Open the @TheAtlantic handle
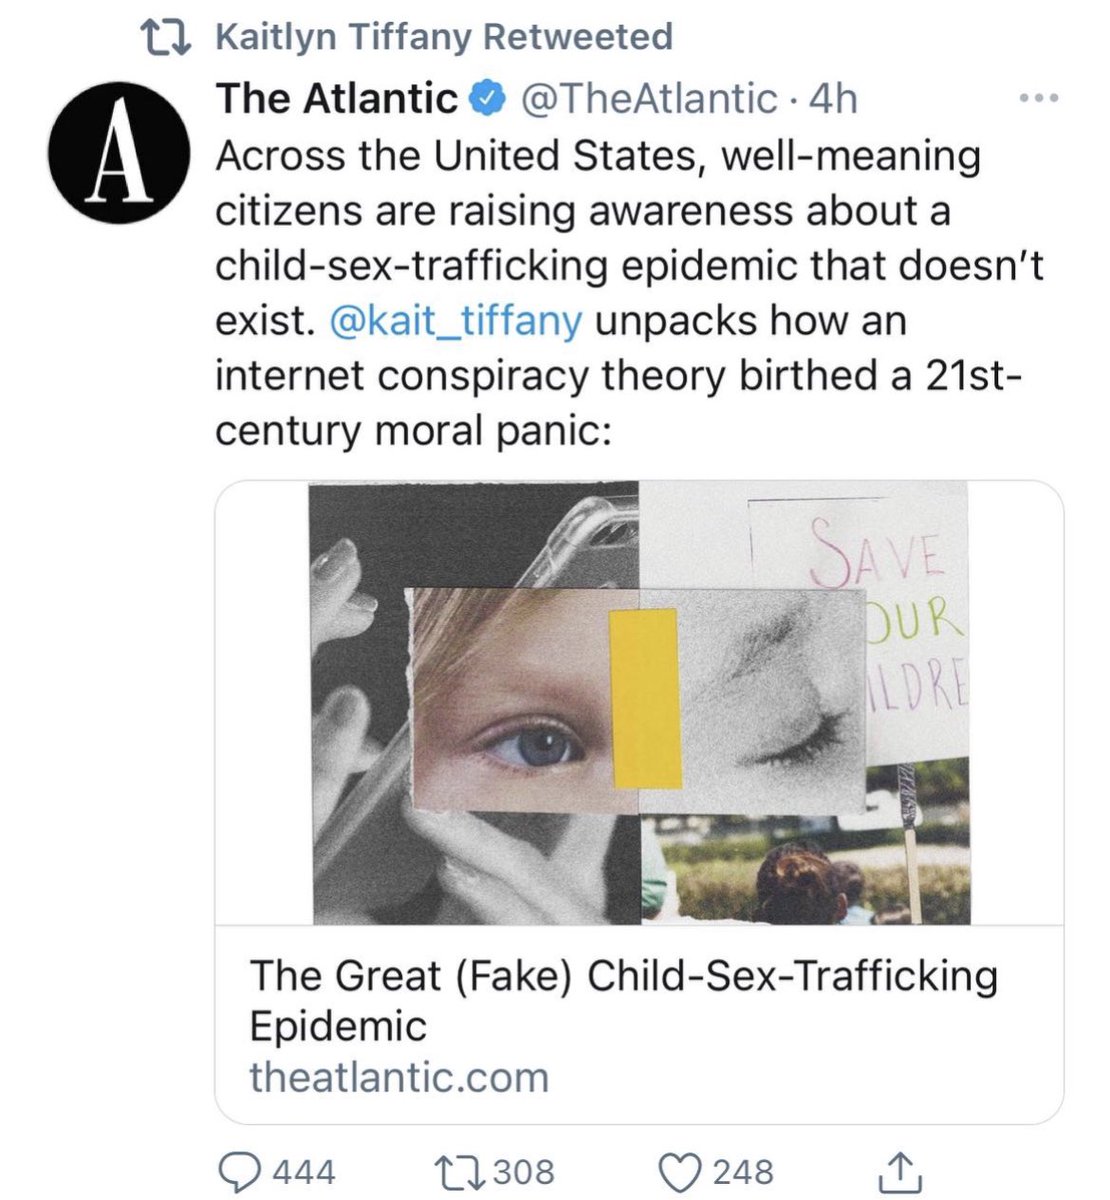 point(644,98)
